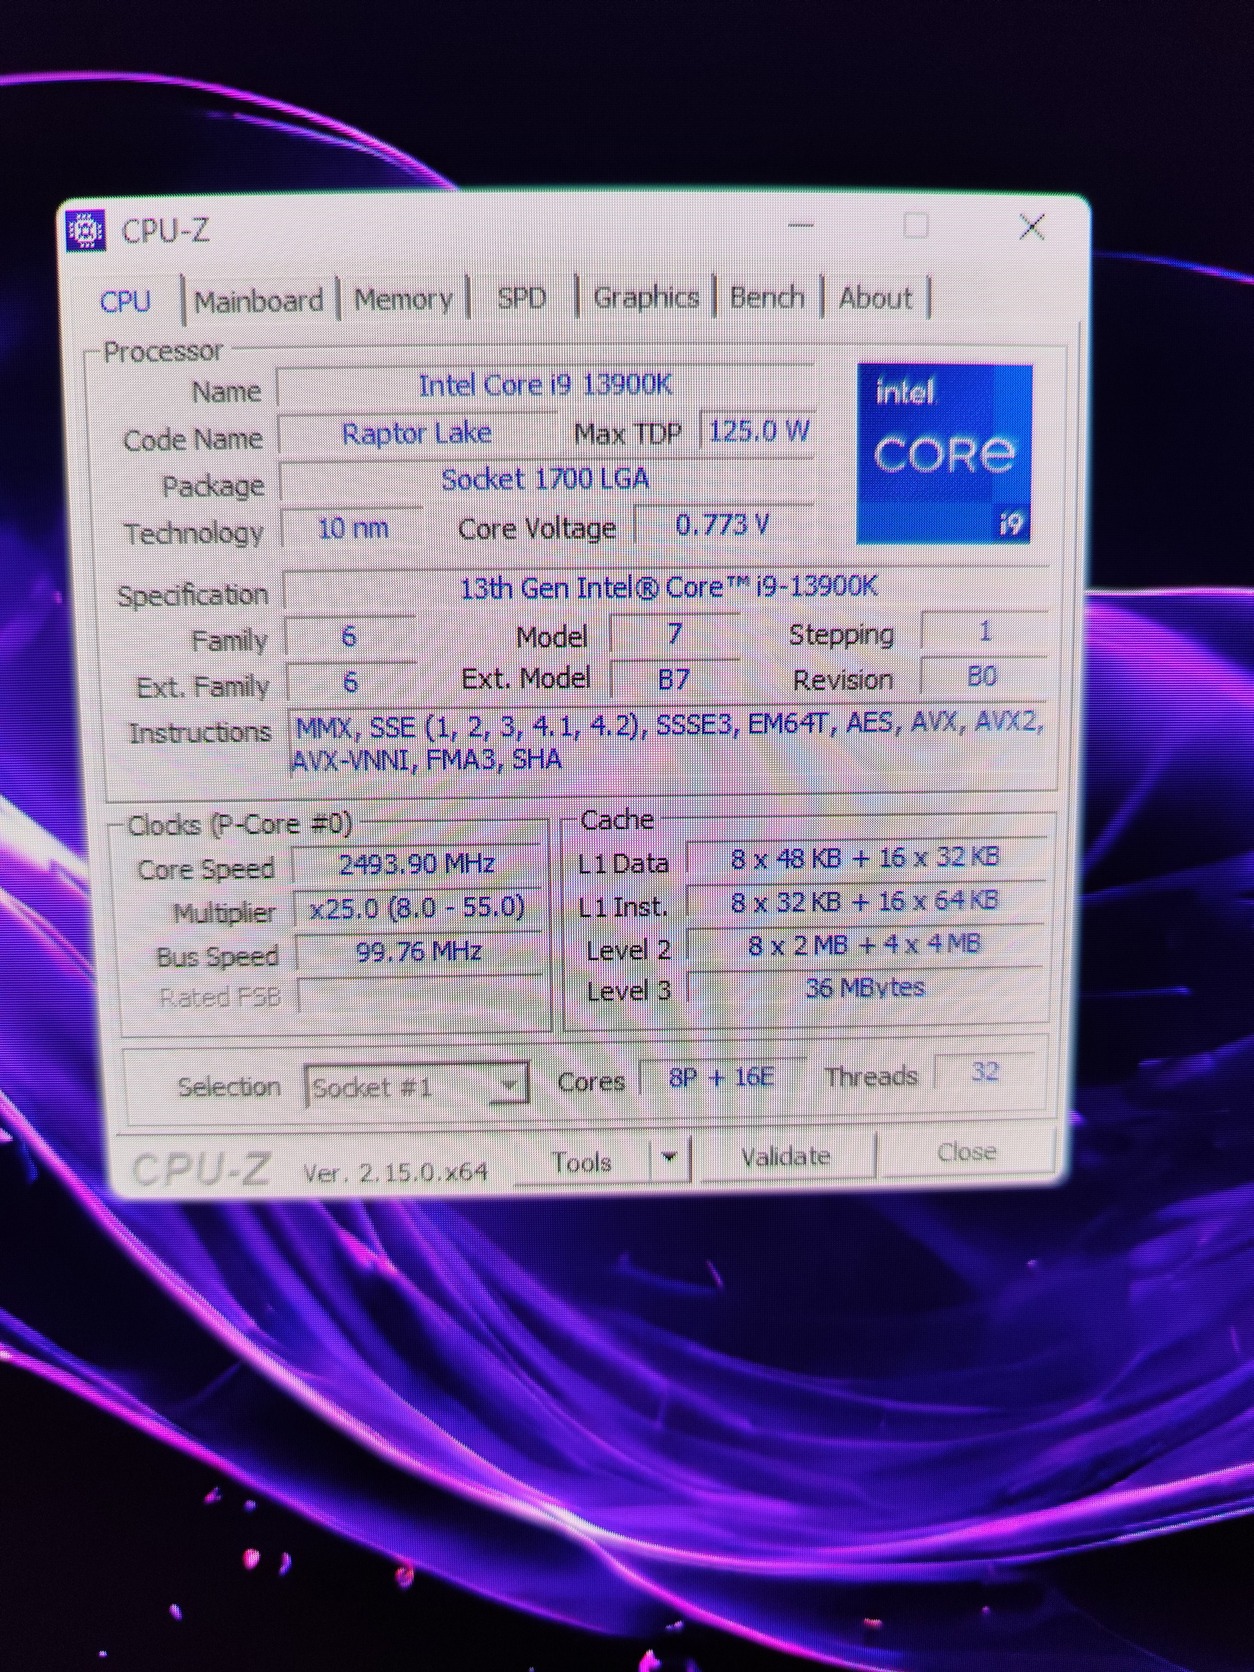Image resolution: width=1254 pixels, height=1672 pixels.
Task: Open the About tab
Action: pyautogui.click(x=875, y=297)
